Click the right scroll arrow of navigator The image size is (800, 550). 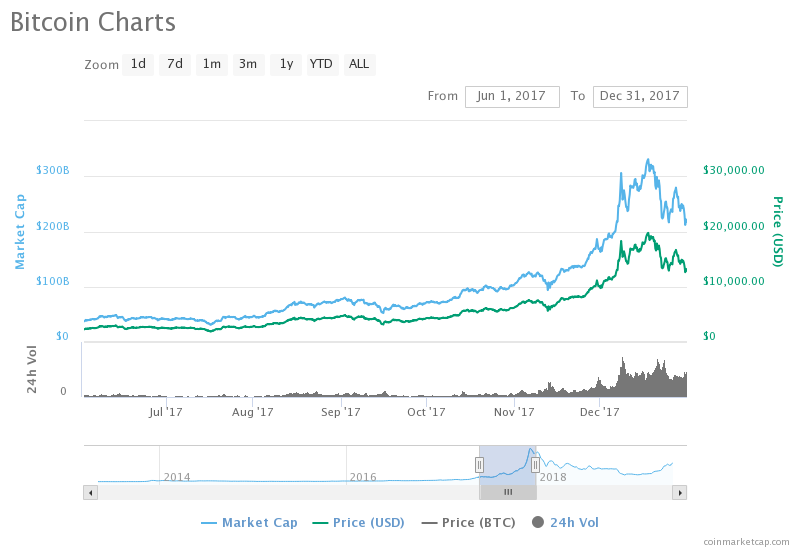point(680,492)
